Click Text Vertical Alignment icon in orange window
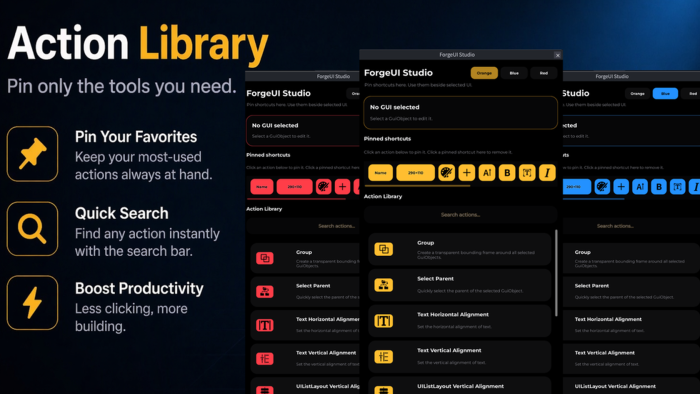The width and height of the screenshot is (700, 394). [383, 357]
